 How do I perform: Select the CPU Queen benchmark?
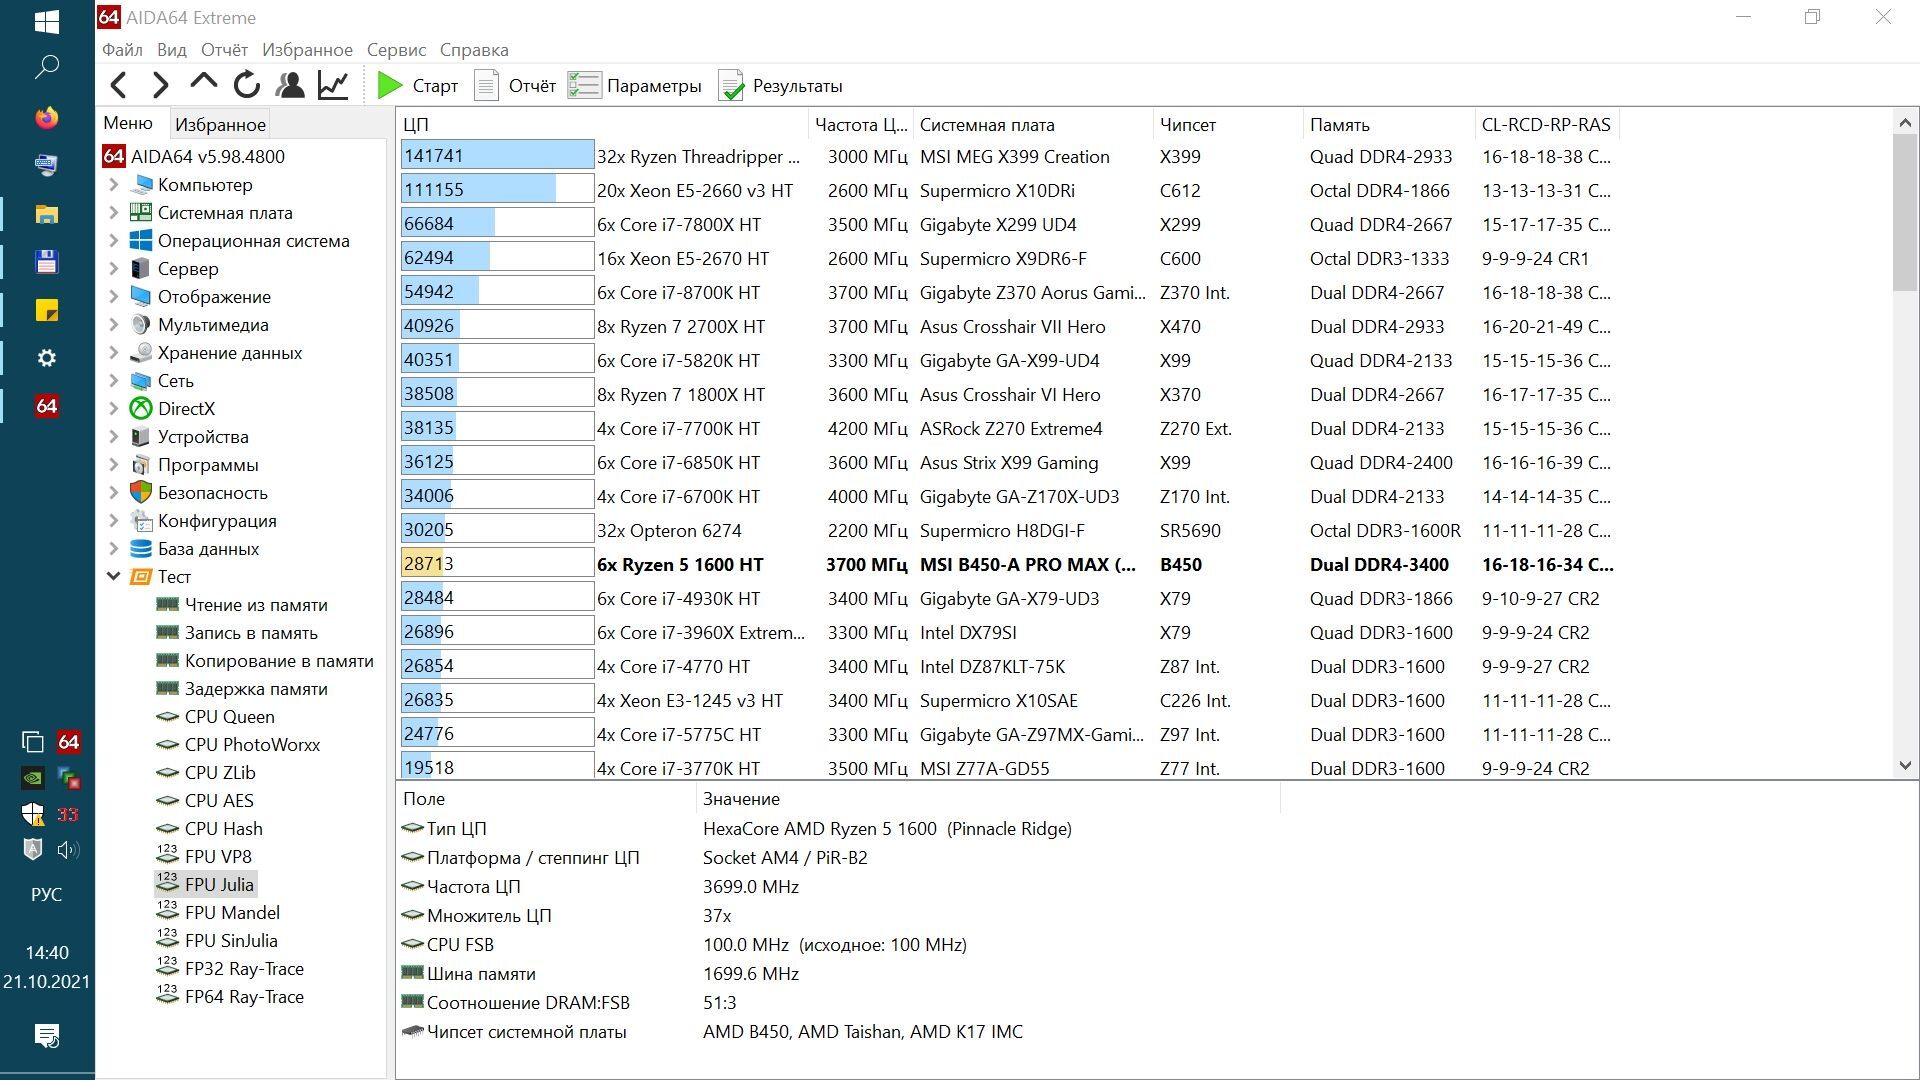click(x=229, y=717)
